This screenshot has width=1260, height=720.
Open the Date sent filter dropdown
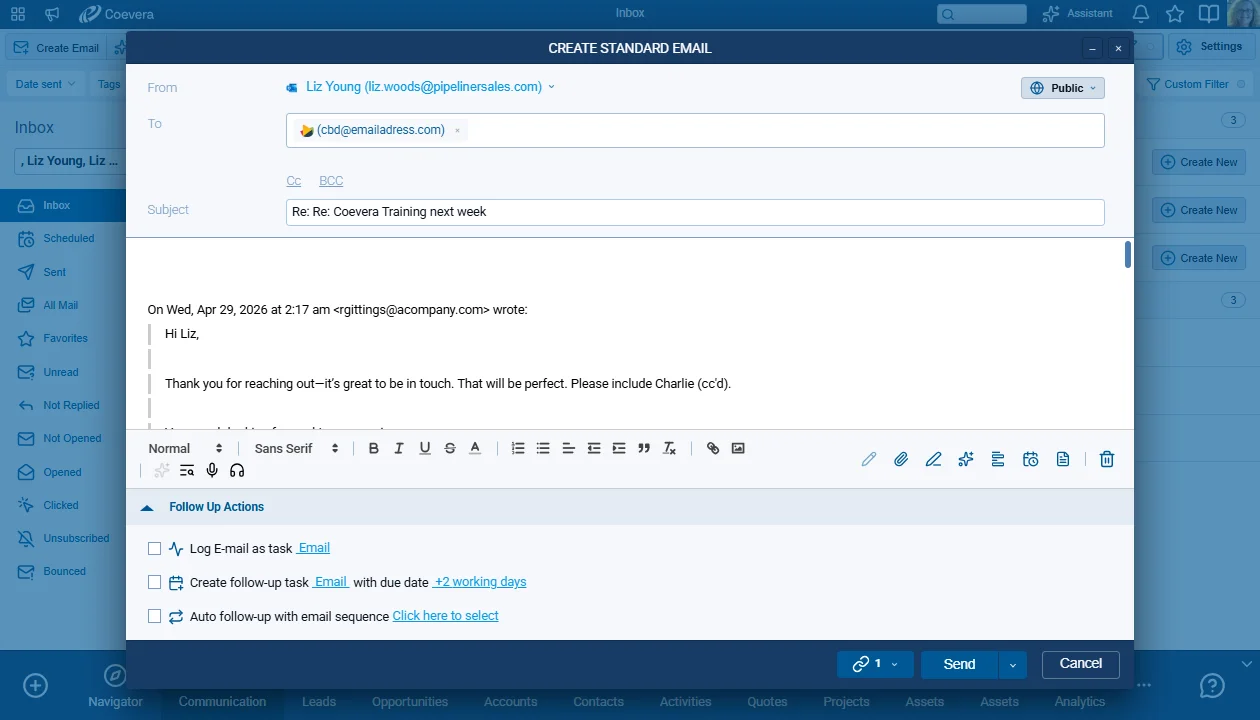coord(46,84)
